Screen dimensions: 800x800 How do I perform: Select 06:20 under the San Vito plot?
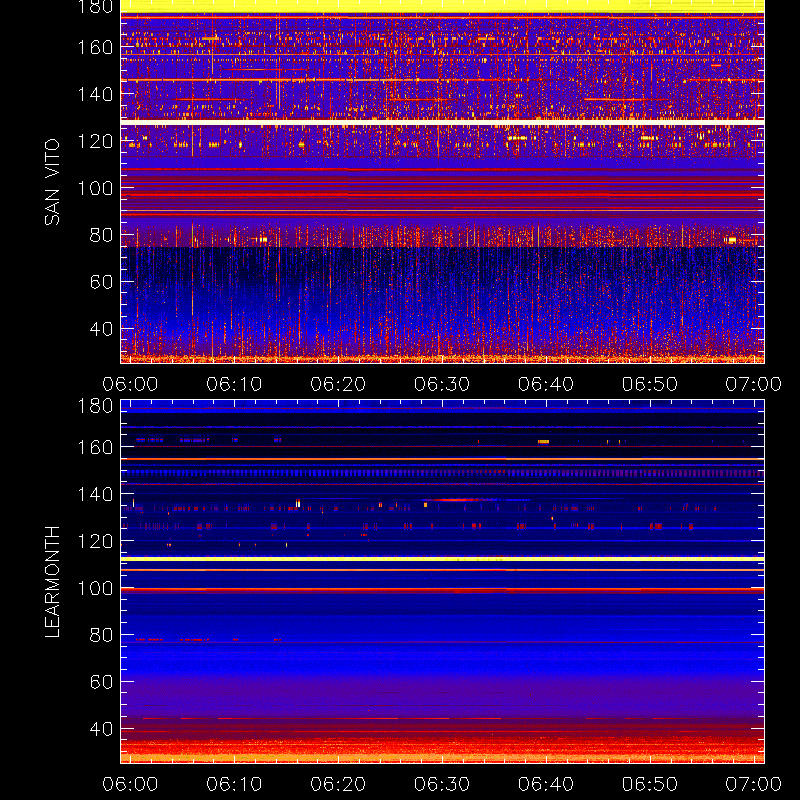(x=338, y=384)
